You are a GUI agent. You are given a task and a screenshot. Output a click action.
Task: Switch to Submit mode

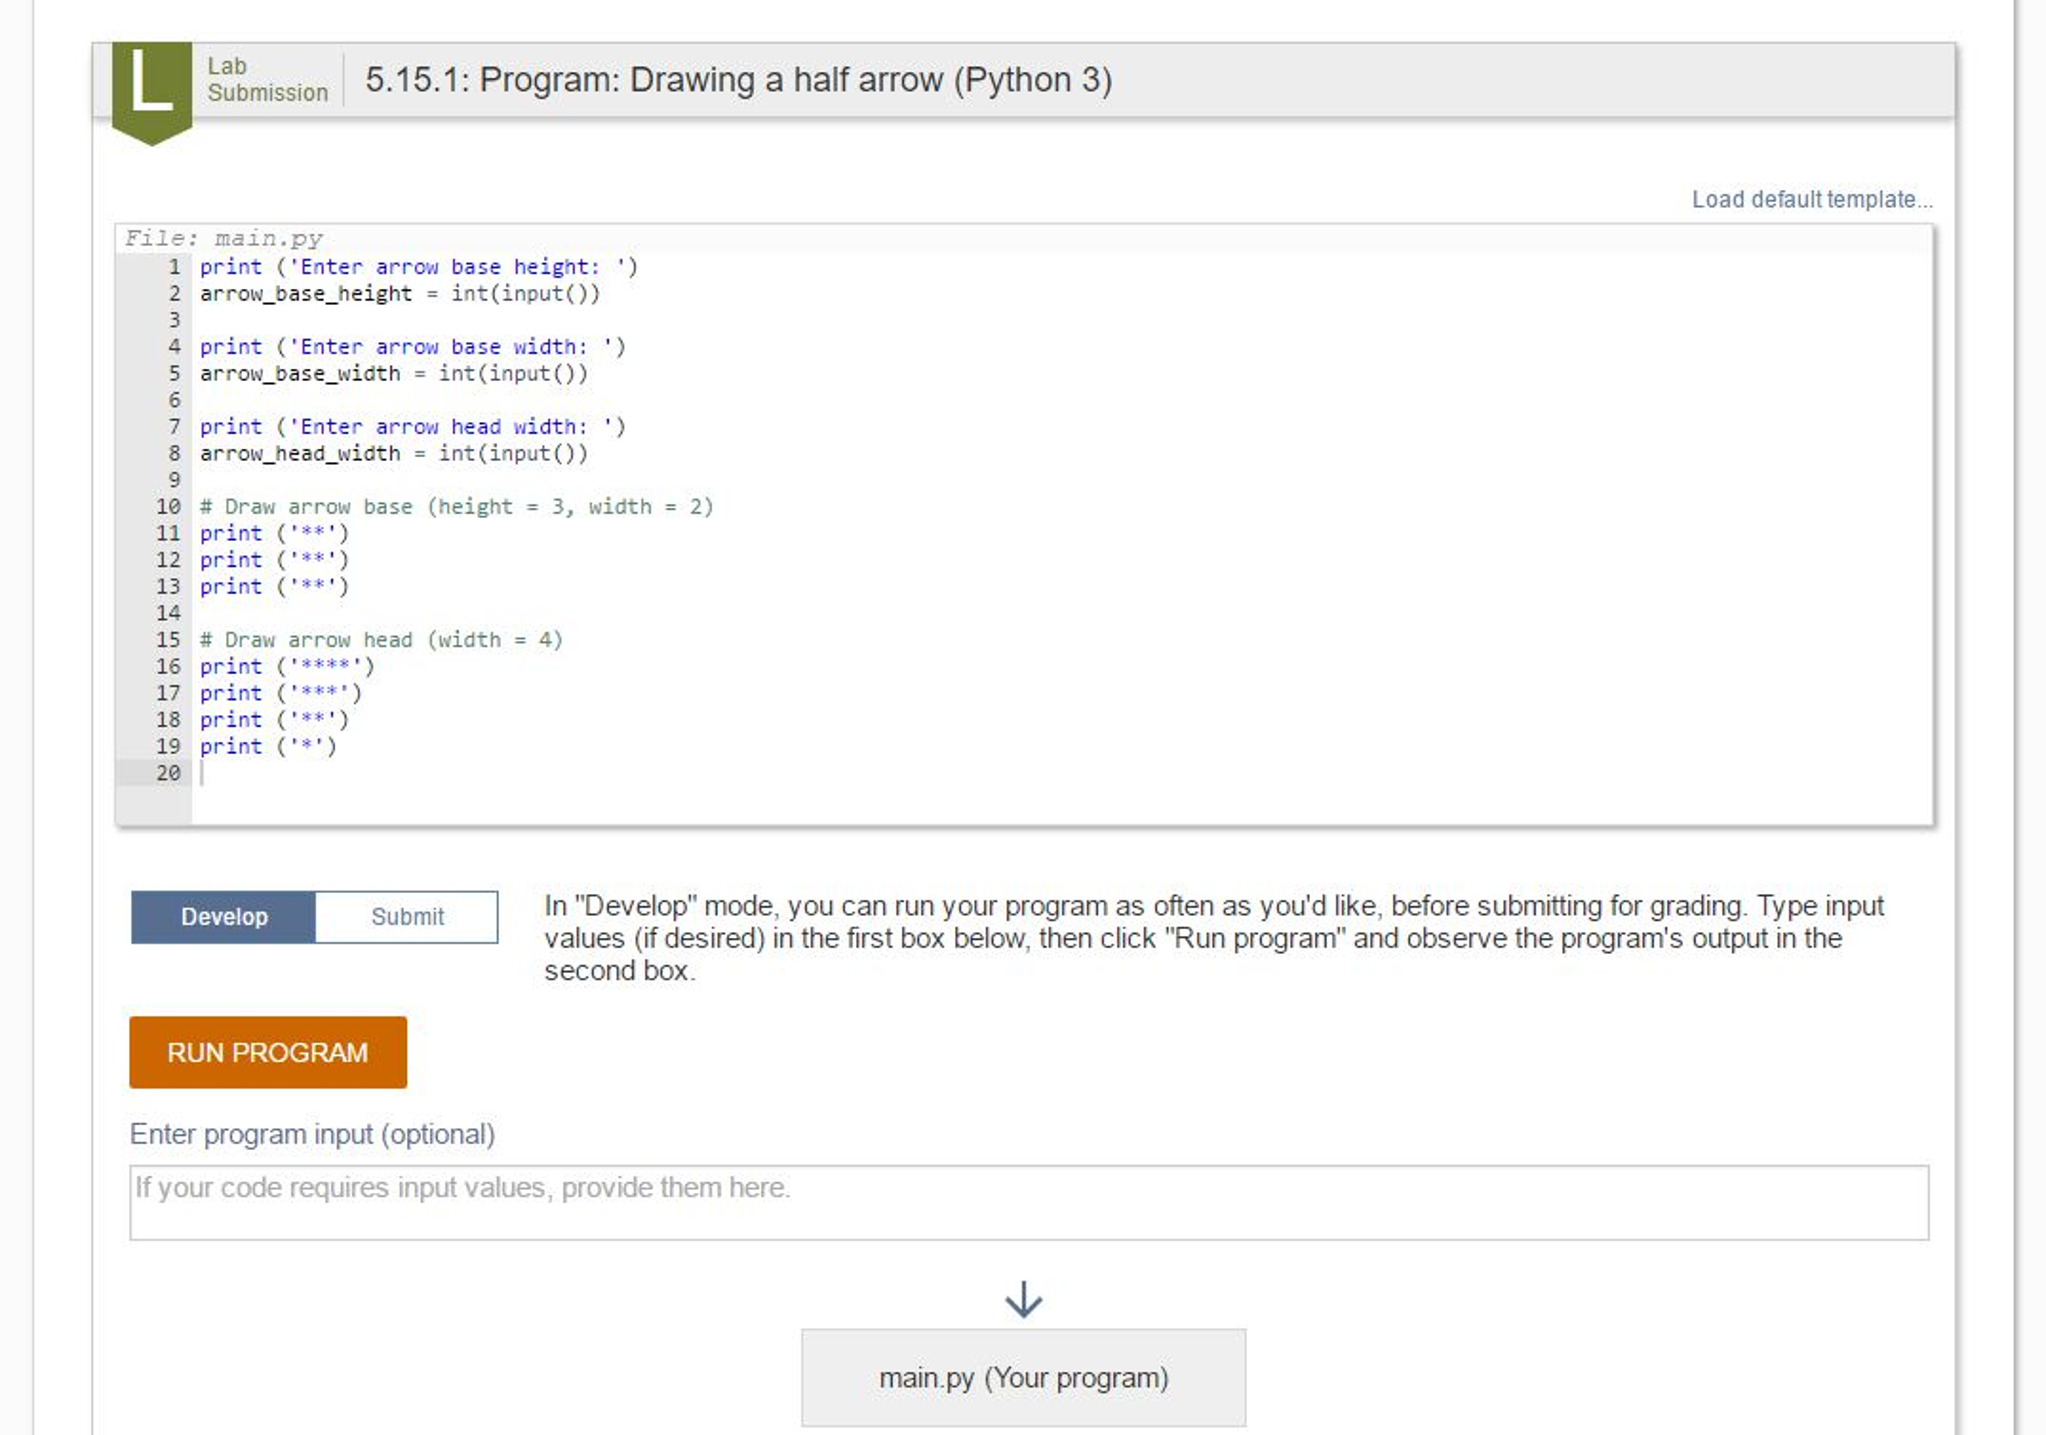407,917
